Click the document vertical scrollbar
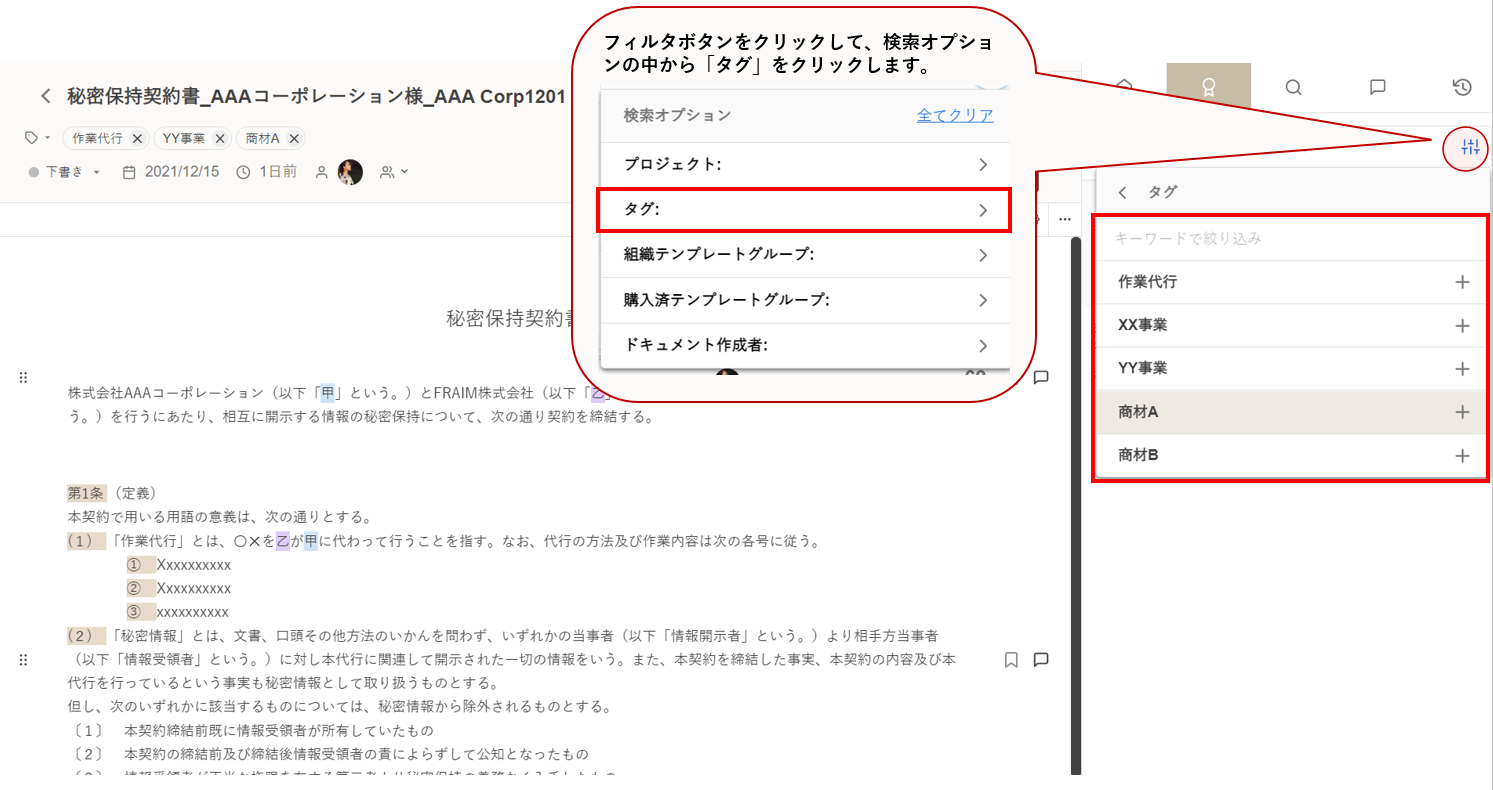This screenshot has width=1493, height=790. [1075, 500]
